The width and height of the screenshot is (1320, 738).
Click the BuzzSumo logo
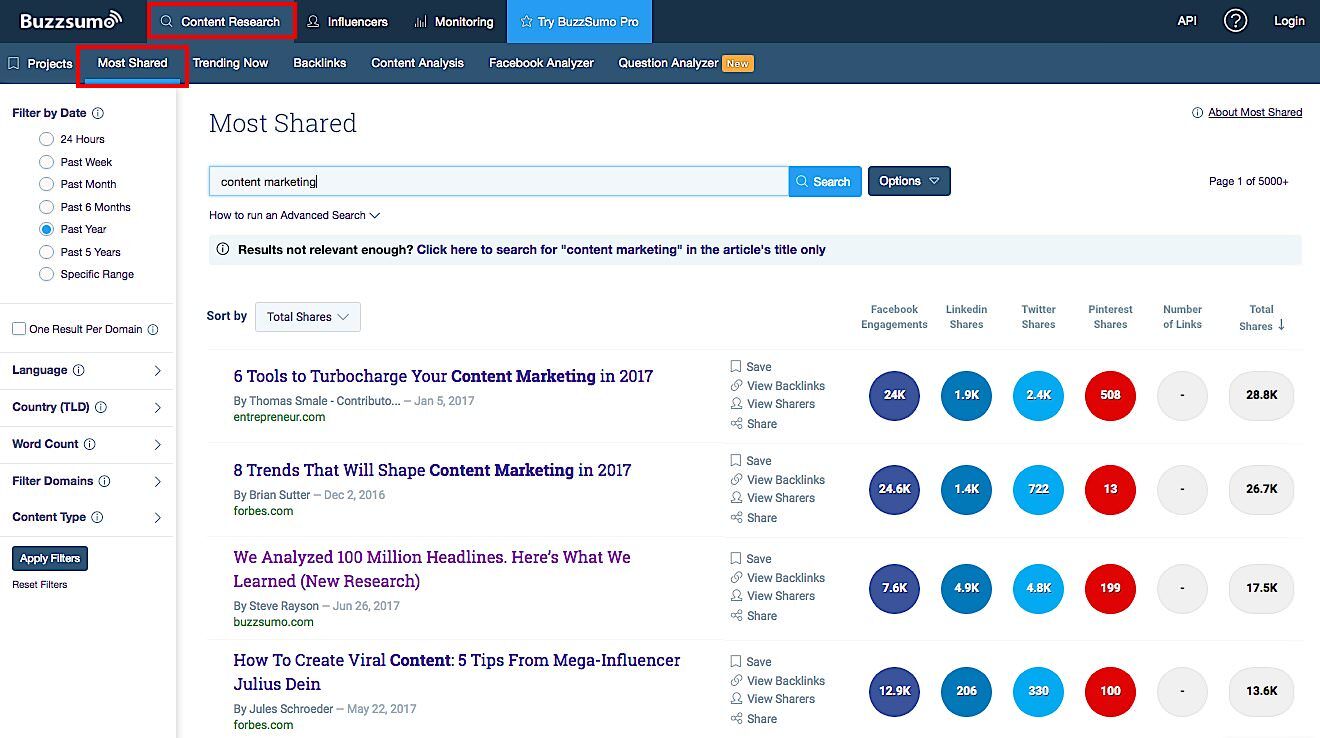coord(71,20)
